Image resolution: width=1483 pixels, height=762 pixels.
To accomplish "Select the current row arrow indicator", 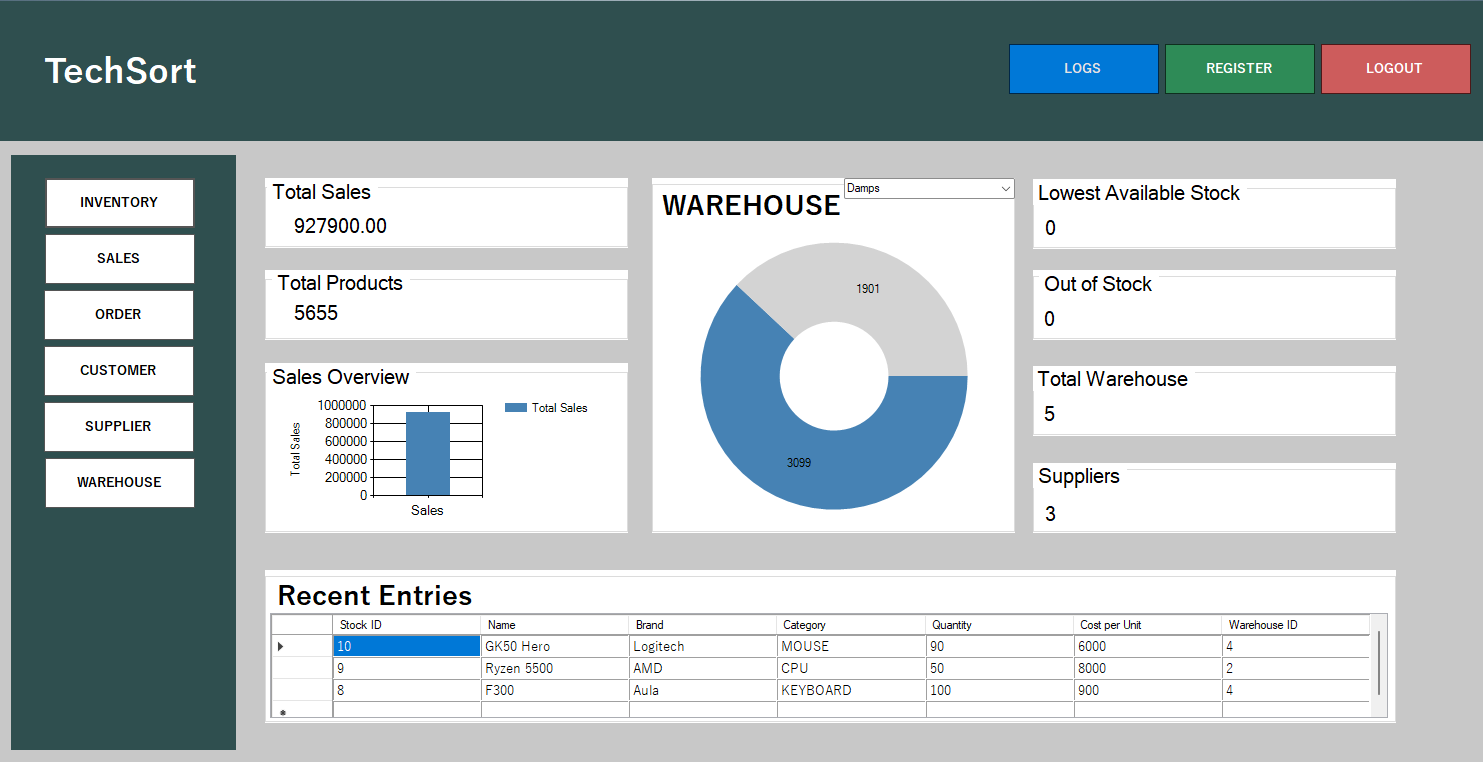I will tap(301, 647).
